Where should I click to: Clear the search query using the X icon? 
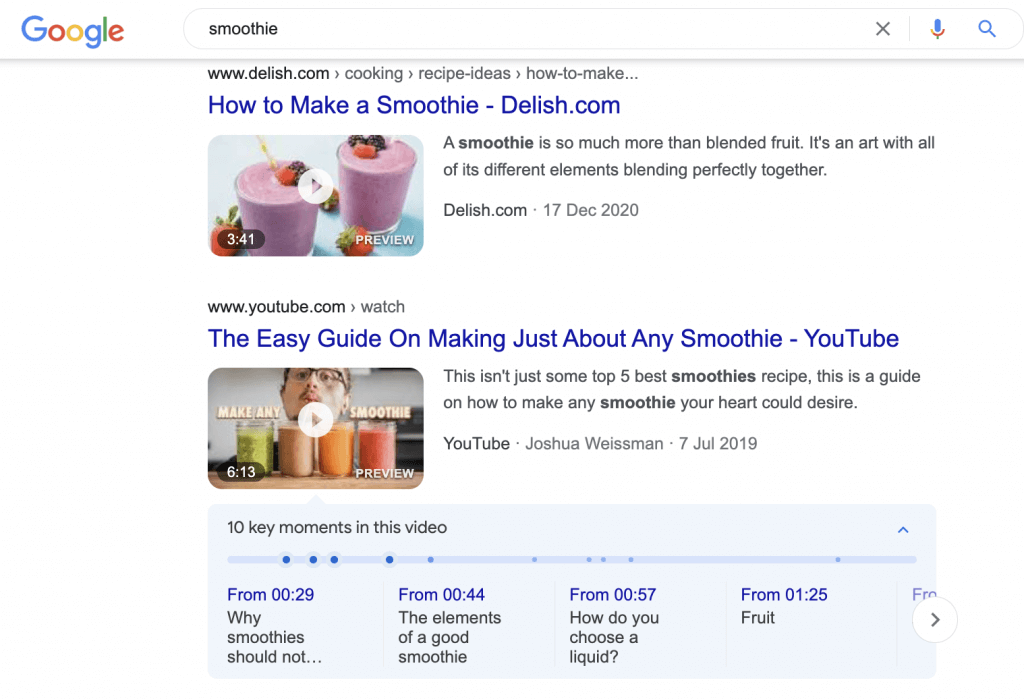pyautogui.click(x=883, y=29)
